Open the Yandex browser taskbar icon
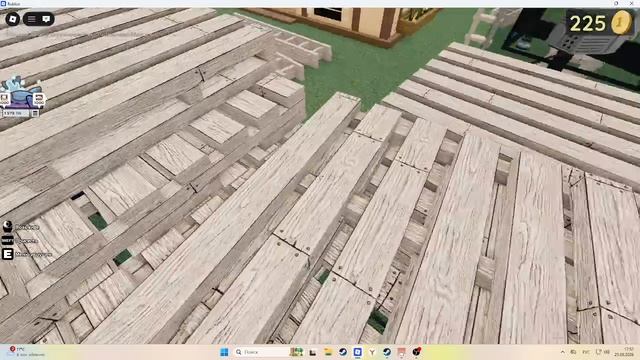Screen dimensions: 640x360 [372, 352]
